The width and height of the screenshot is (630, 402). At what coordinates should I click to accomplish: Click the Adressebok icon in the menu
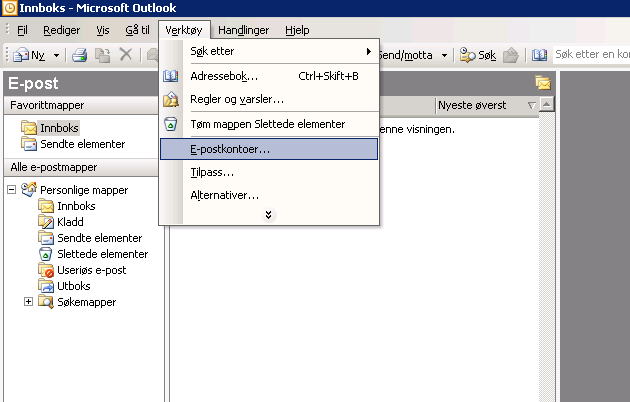pos(170,76)
